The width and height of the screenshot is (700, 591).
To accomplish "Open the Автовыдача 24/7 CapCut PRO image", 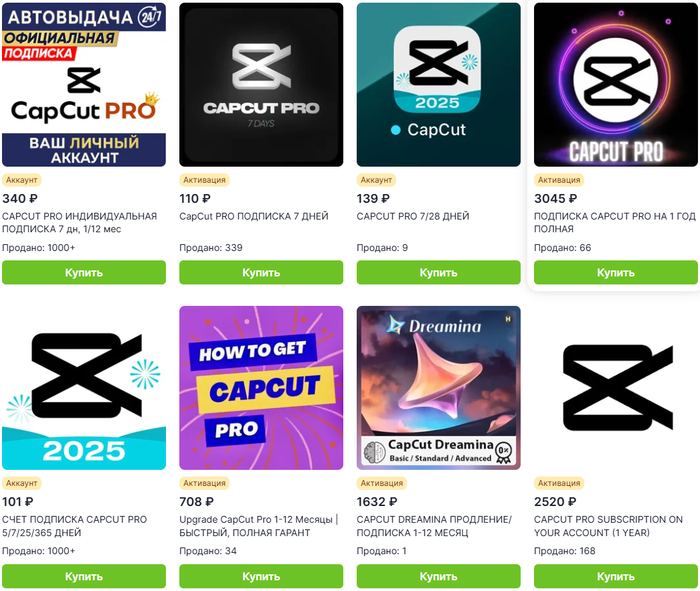I will tap(84, 85).
